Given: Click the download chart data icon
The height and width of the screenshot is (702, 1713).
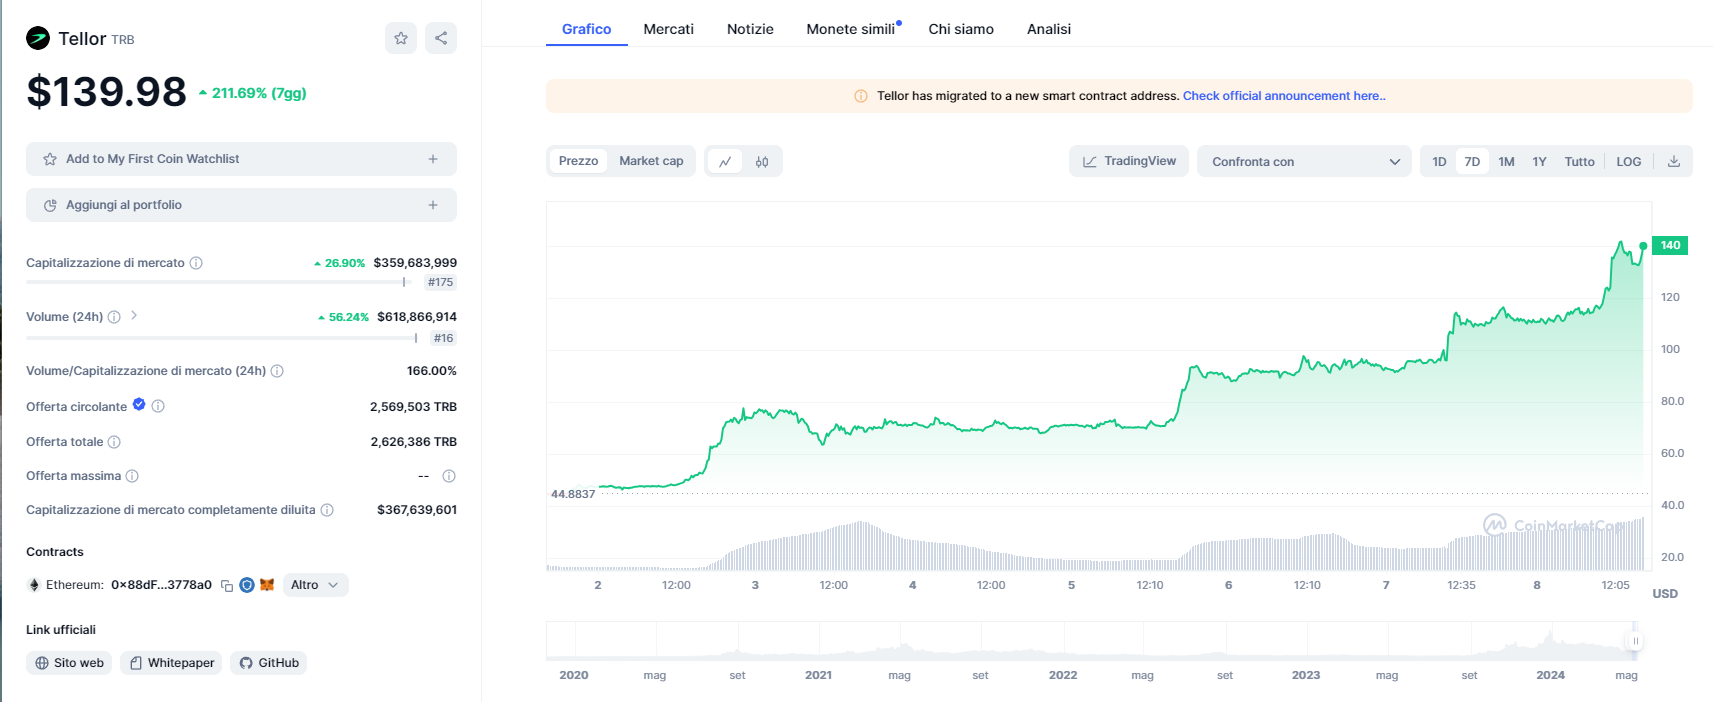Looking at the screenshot, I should coord(1673,161).
